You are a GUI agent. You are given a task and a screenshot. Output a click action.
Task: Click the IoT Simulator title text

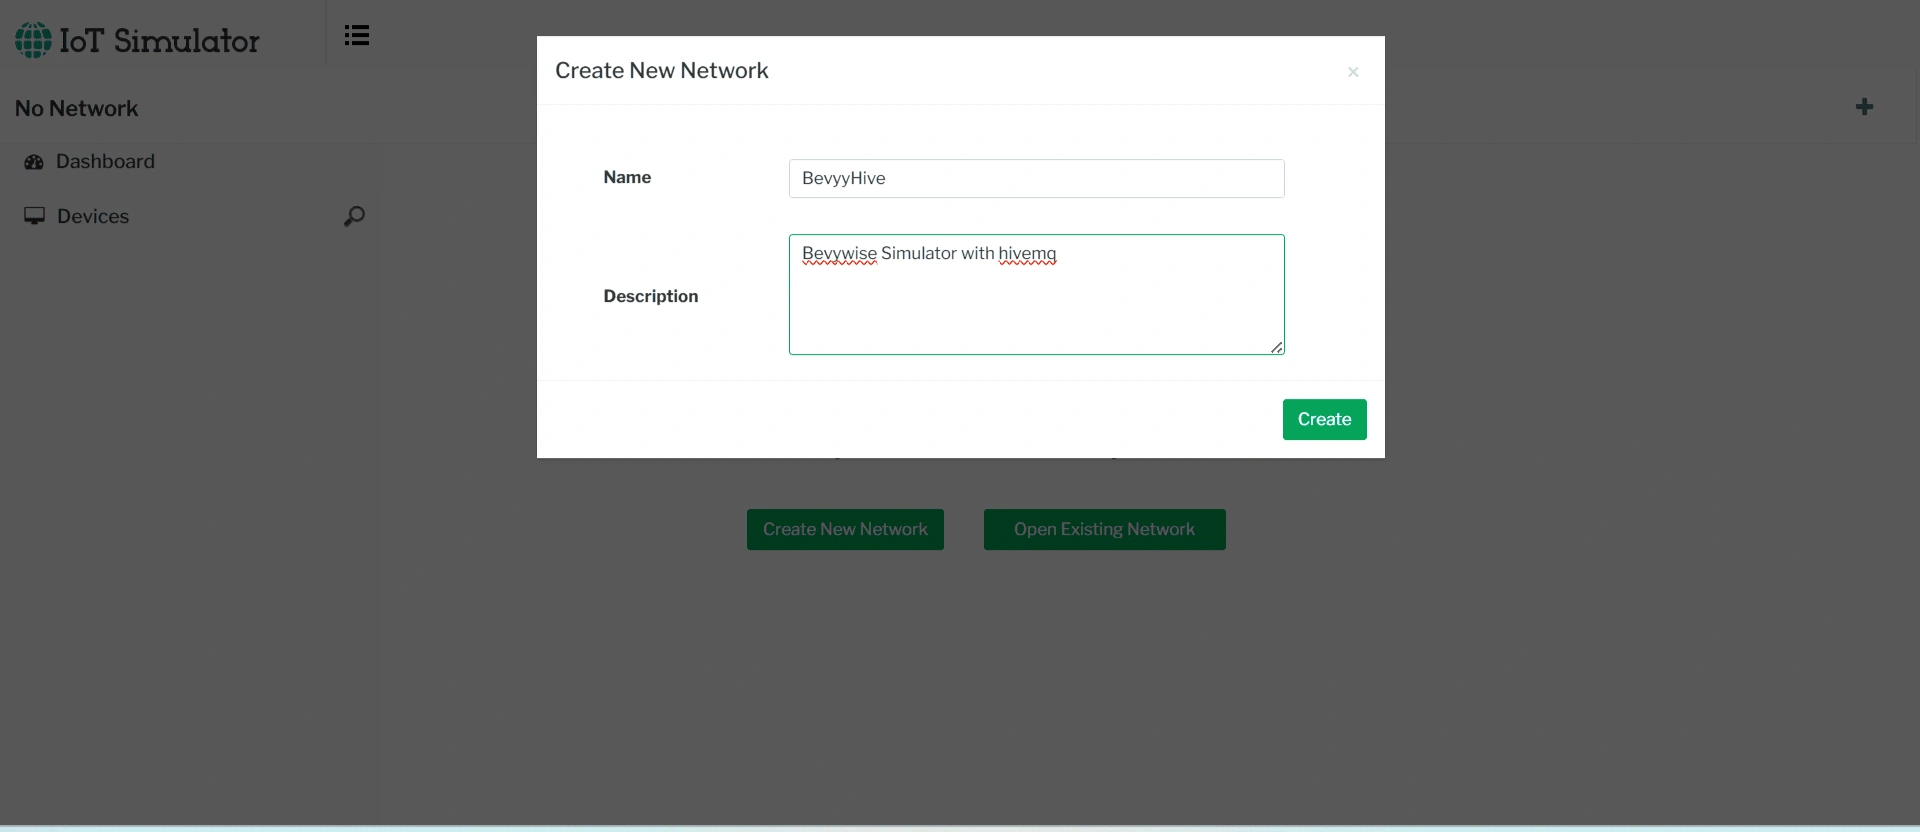pos(159,41)
